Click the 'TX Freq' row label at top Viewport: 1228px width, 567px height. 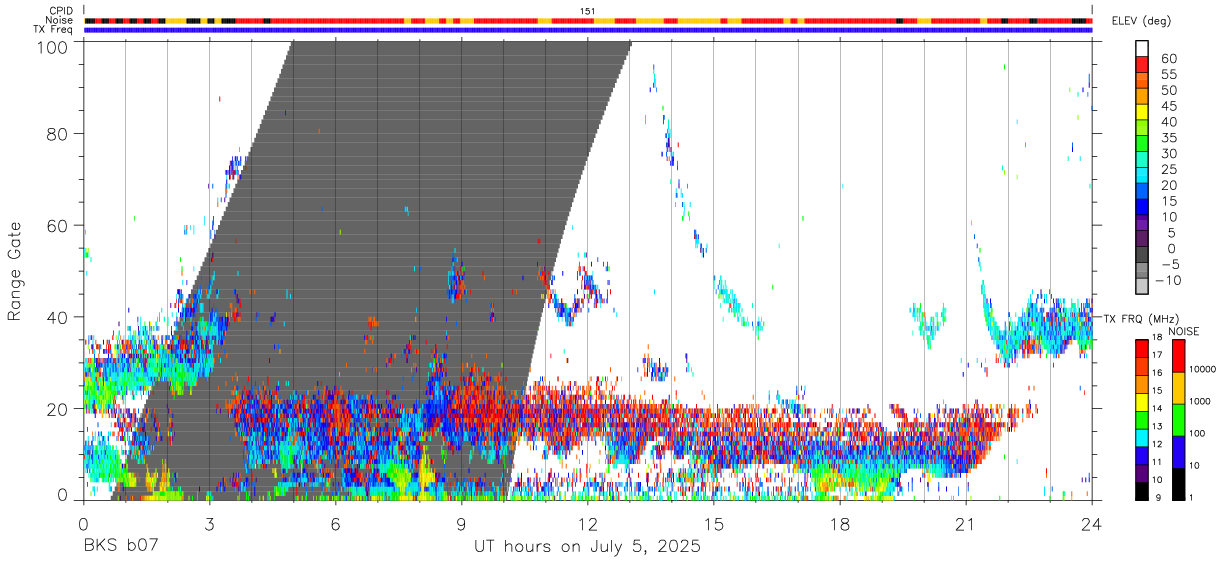coord(54,30)
